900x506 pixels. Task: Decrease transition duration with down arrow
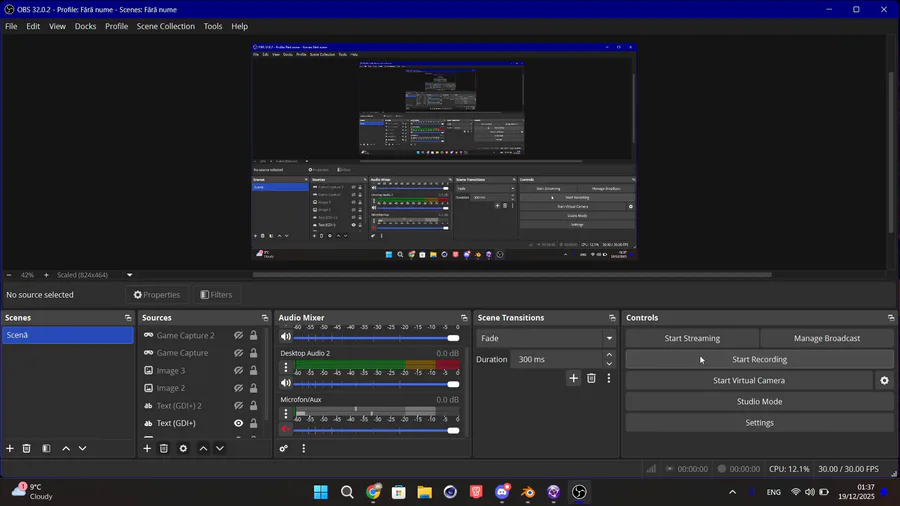point(609,364)
